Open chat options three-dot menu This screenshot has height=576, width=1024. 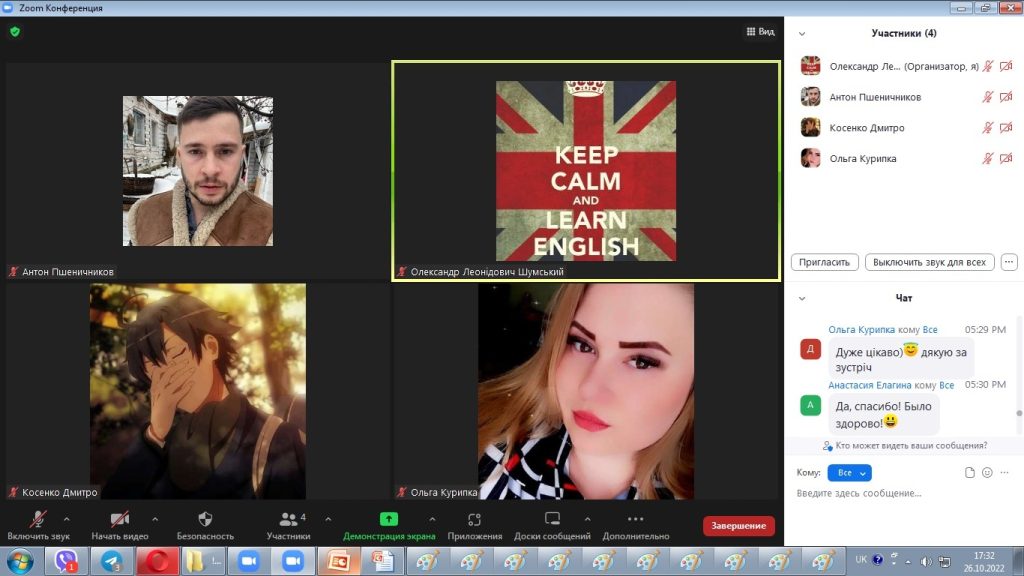click(x=1004, y=472)
